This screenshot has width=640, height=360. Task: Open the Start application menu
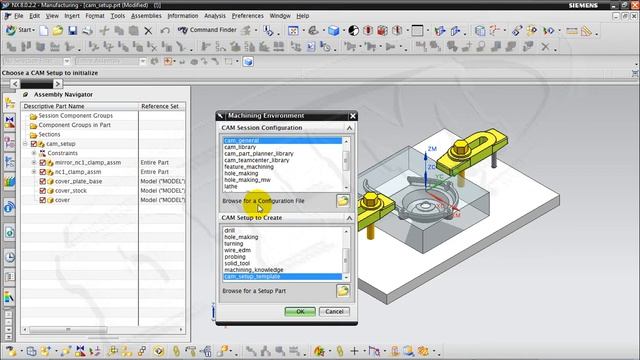(x=20, y=30)
